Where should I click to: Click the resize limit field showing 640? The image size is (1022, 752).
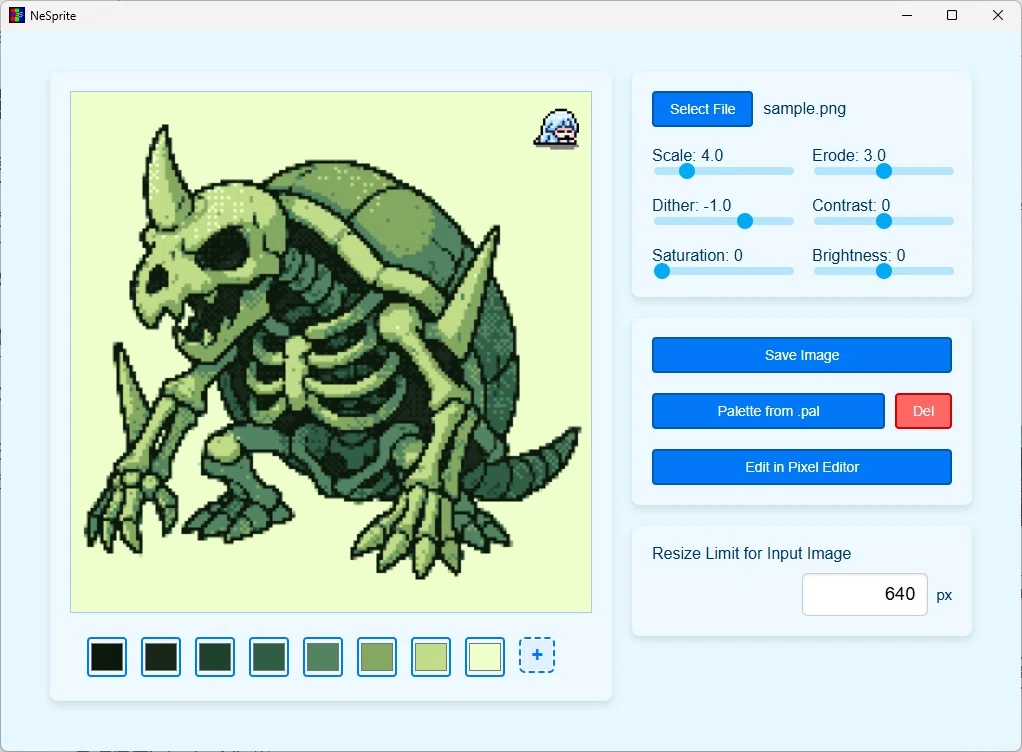864,594
